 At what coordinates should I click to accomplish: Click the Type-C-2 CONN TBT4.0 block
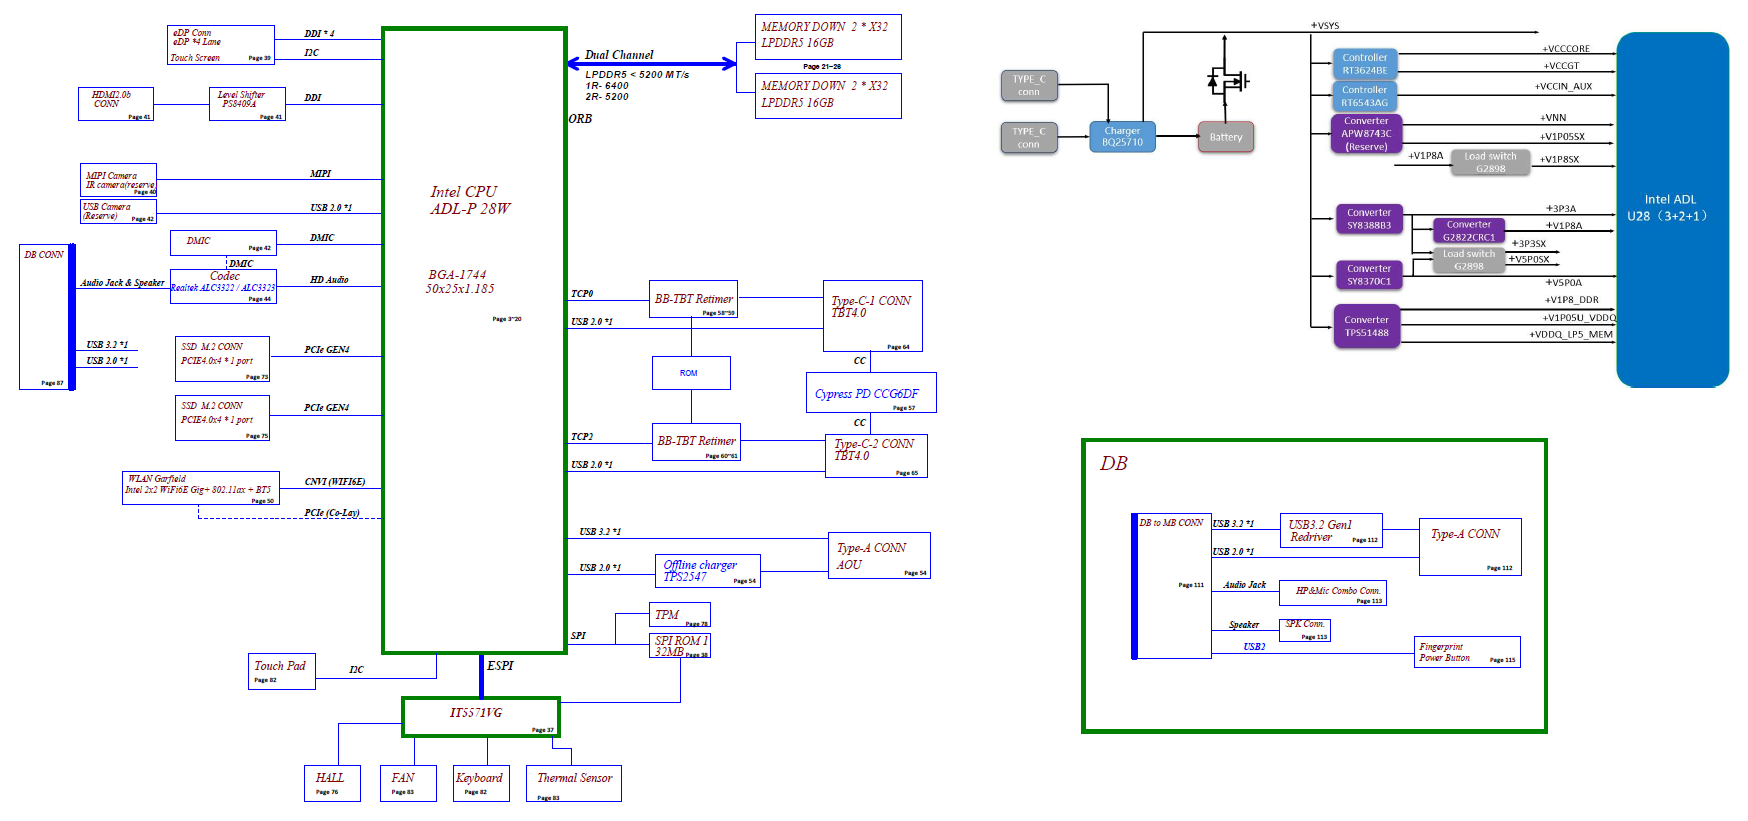pyautogui.click(x=876, y=456)
